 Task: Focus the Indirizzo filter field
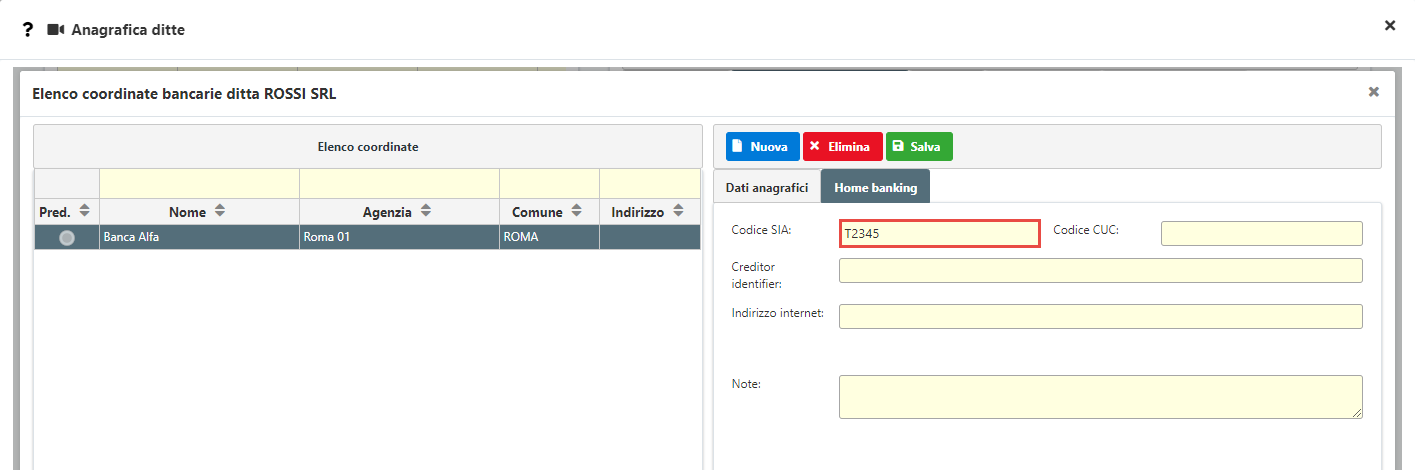coord(650,184)
